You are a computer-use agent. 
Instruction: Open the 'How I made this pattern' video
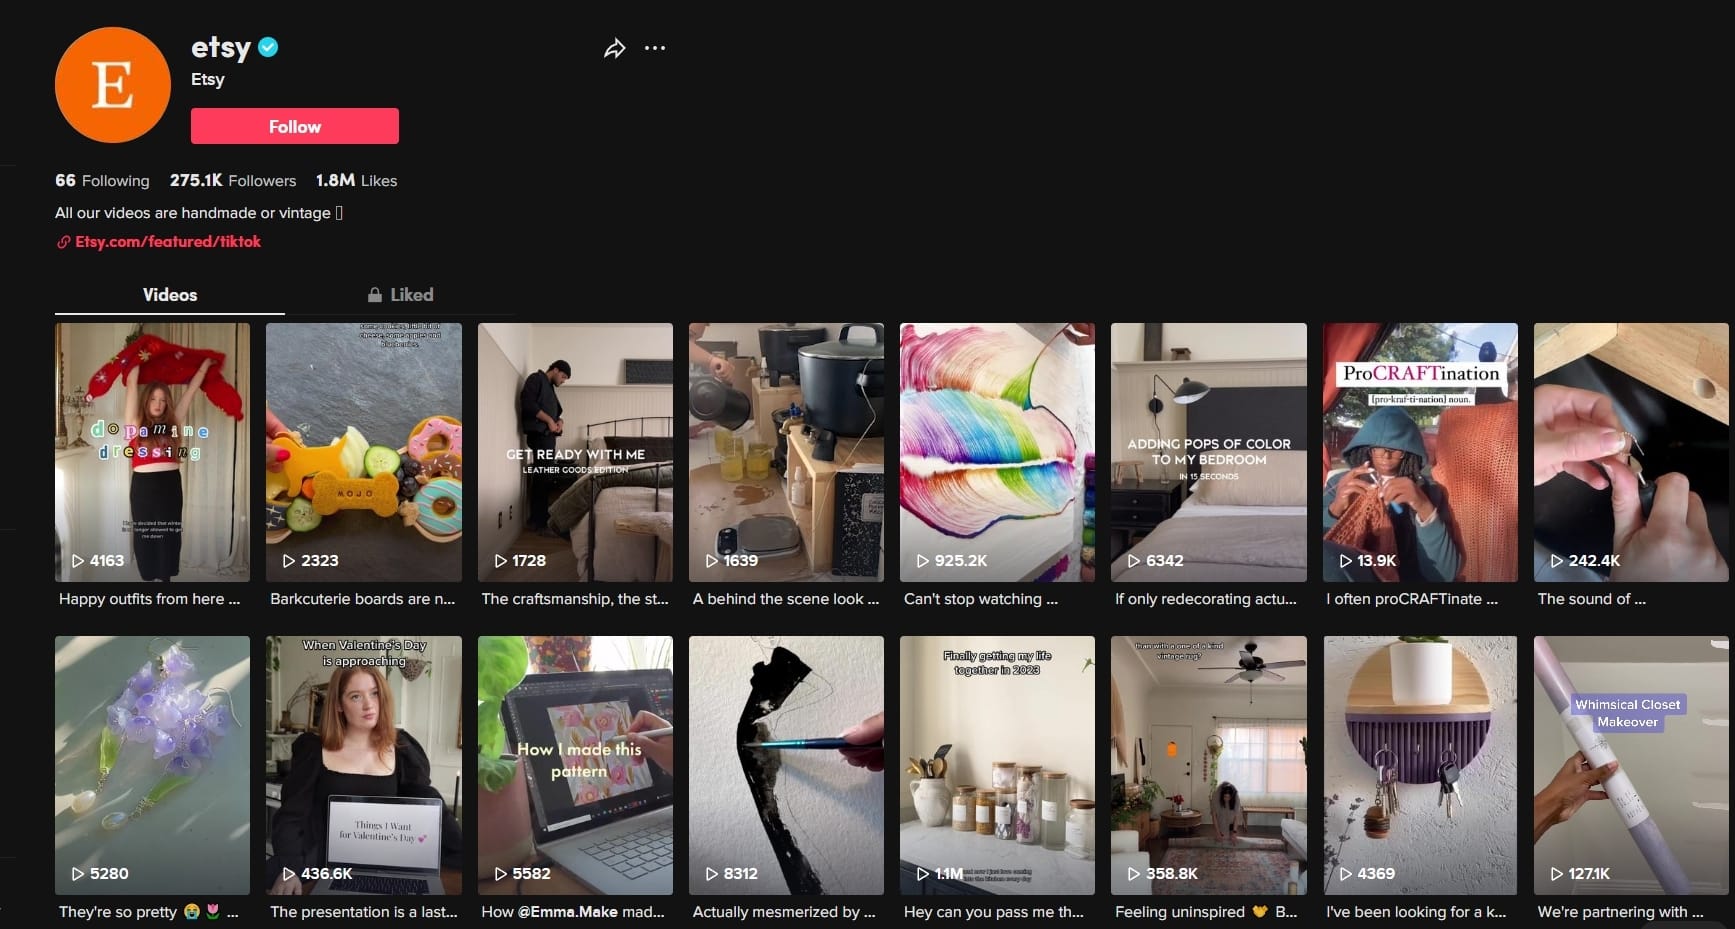(x=575, y=765)
